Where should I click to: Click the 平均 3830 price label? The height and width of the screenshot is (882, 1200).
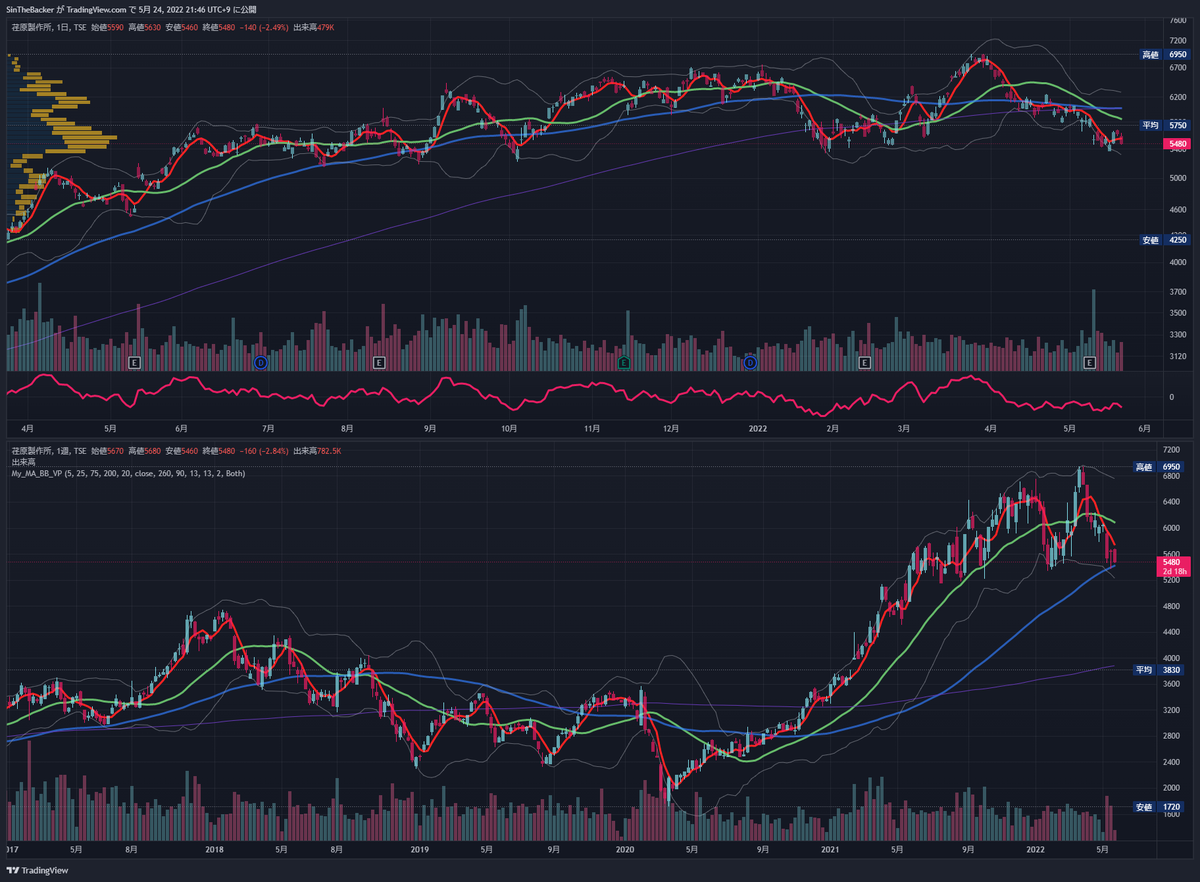click(x=1157, y=669)
